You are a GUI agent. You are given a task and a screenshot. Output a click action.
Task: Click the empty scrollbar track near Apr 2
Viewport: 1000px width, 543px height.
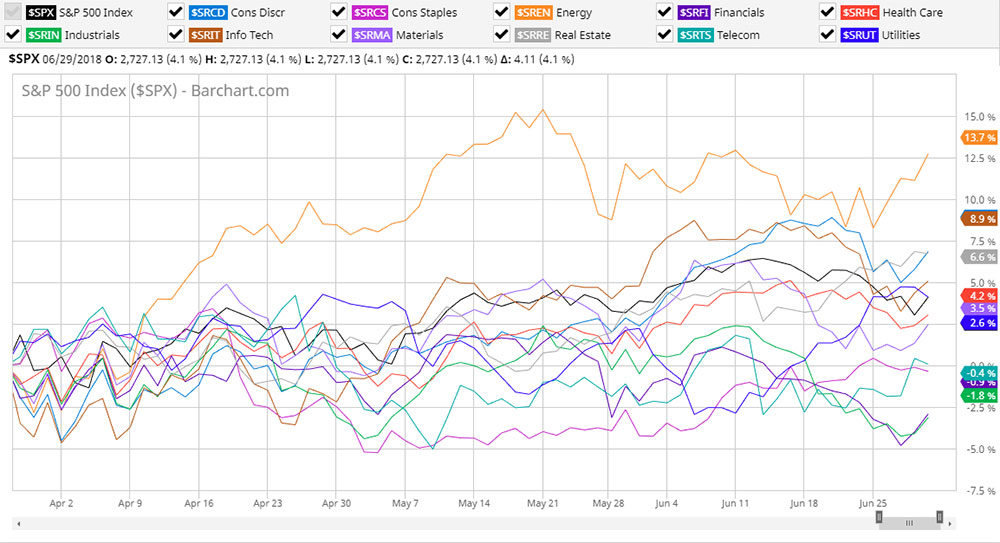[x=60, y=522]
